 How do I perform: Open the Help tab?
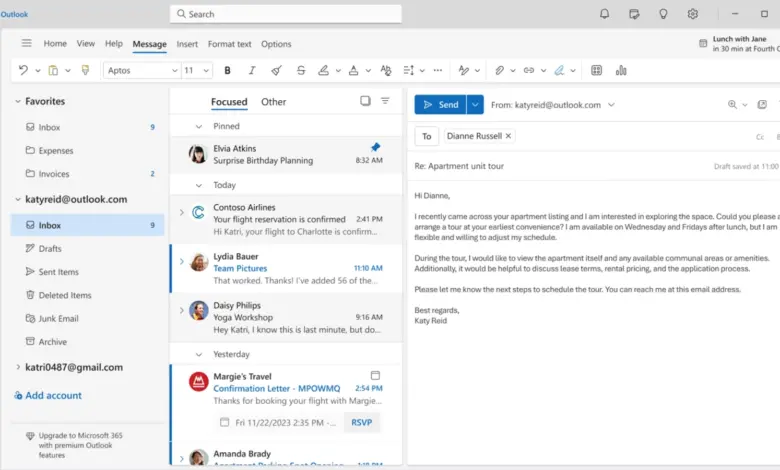113,44
